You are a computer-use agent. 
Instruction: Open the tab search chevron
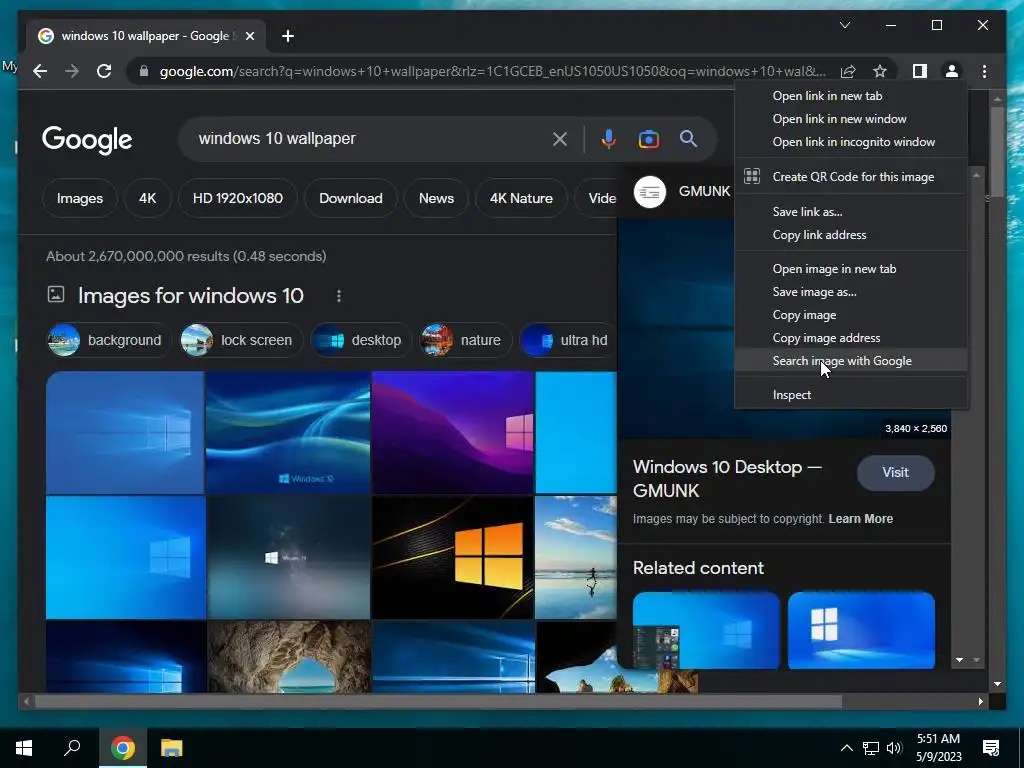pos(844,25)
